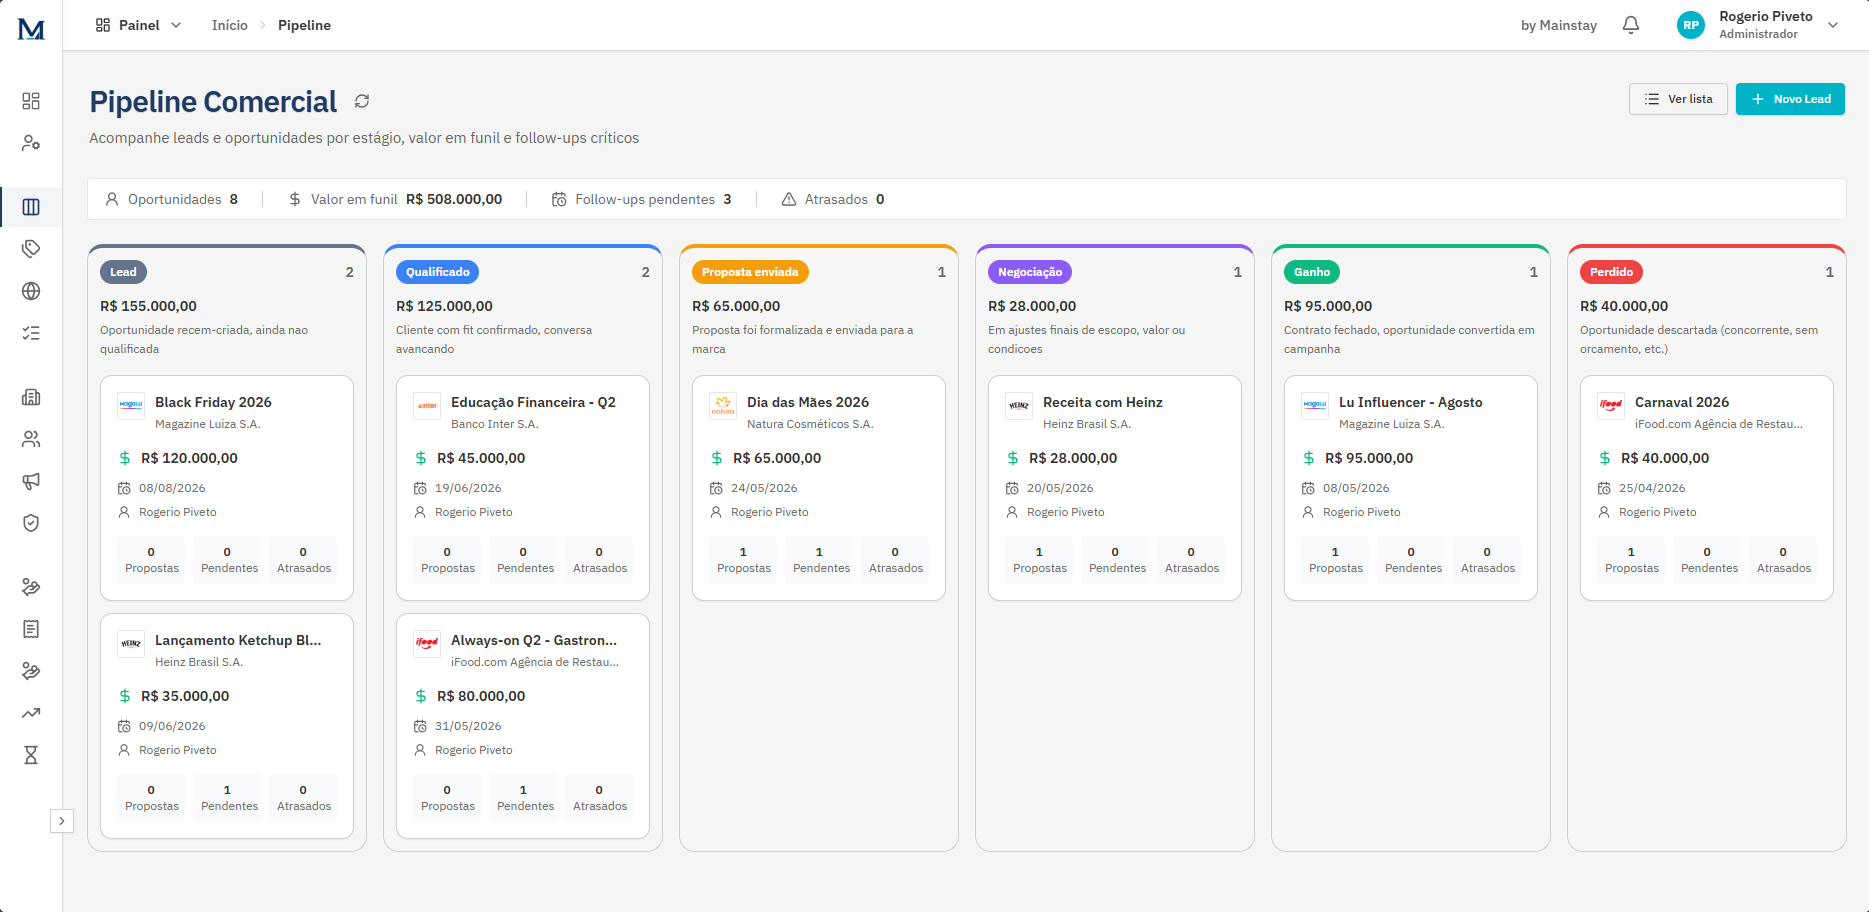Click date 19/06/2026 on Educação Financeira card
This screenshot has width=1869, height=912.
tap(468, 488)
